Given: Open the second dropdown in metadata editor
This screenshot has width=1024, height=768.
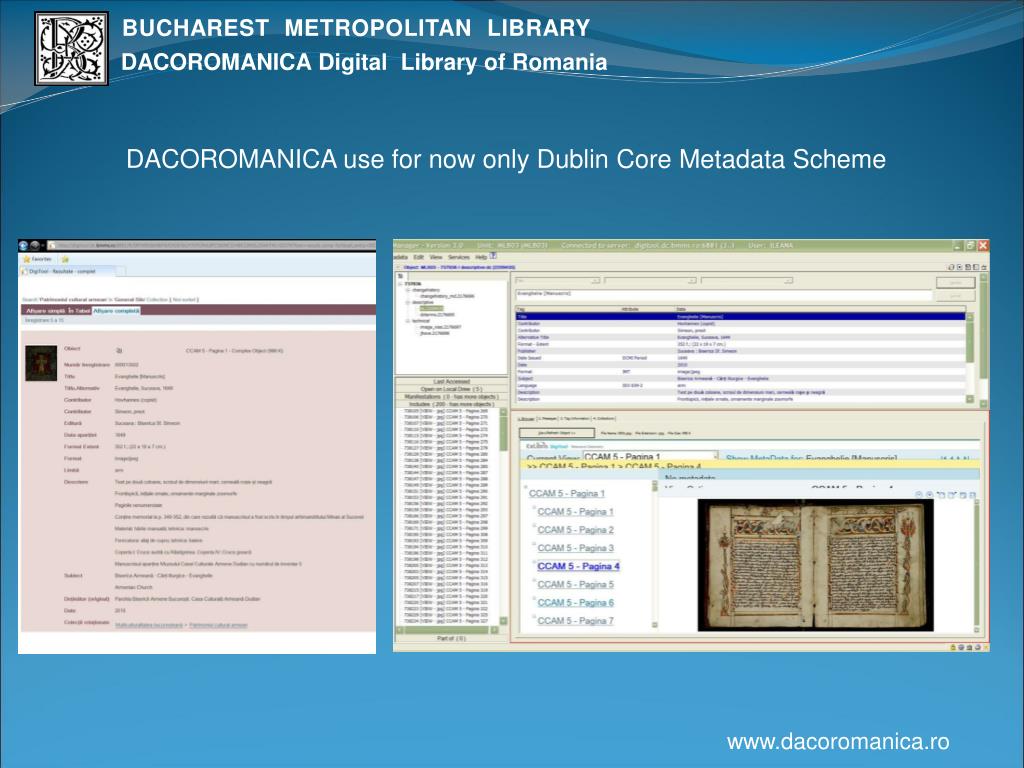Looking at the screenshot, I should [x=650, y=281].
